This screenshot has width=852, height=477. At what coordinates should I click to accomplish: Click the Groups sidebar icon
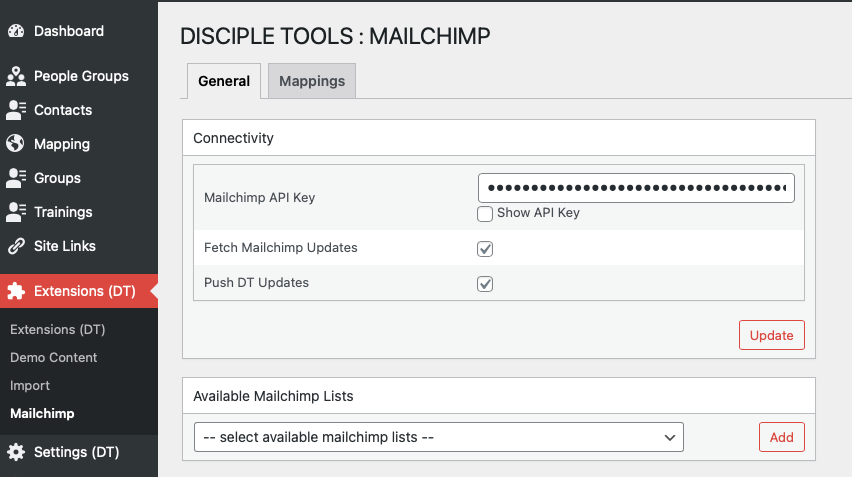pyautogui.click(x=16, y=178)
